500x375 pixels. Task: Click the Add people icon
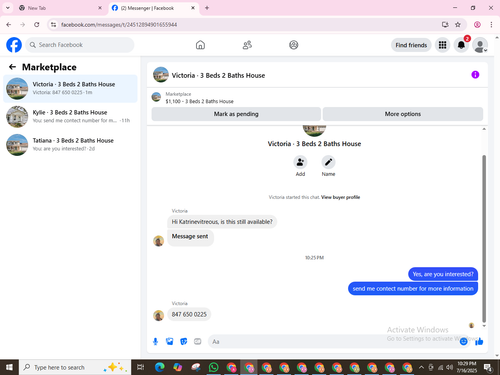(x=300, y=162)
